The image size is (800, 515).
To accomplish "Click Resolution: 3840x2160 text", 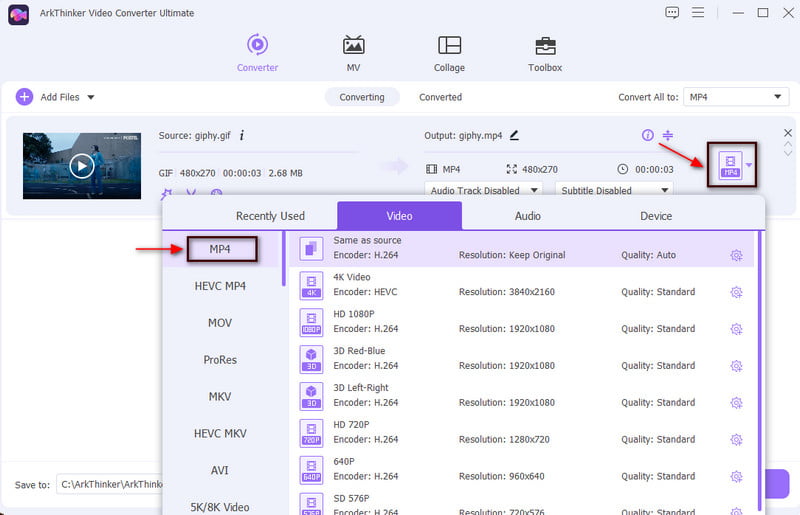I will click(506, 292).
